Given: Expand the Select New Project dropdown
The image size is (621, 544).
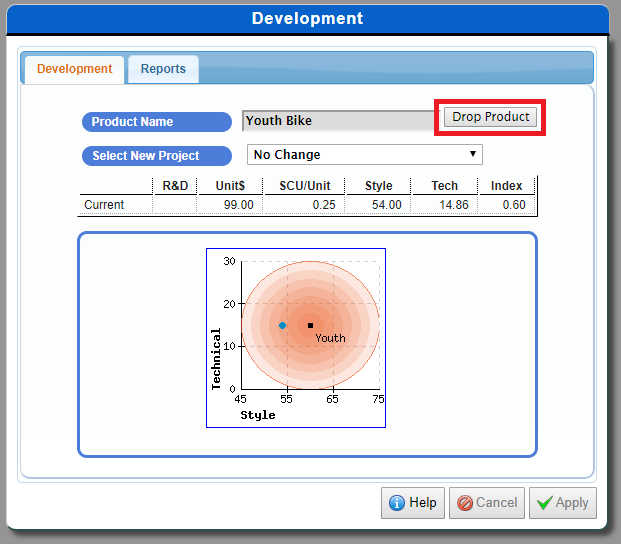Looking at the screenshot, I should pos(365,155).
